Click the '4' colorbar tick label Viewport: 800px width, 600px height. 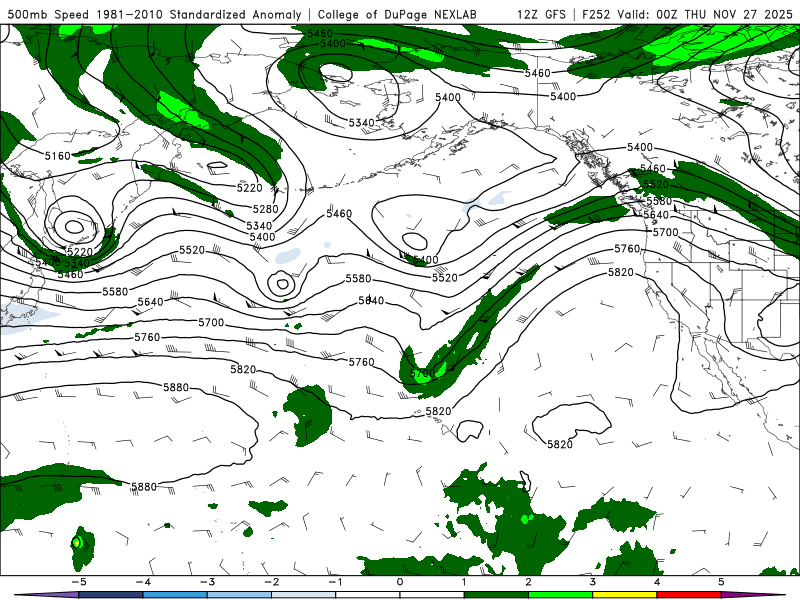pyautogui.click(x=657, y=582)
